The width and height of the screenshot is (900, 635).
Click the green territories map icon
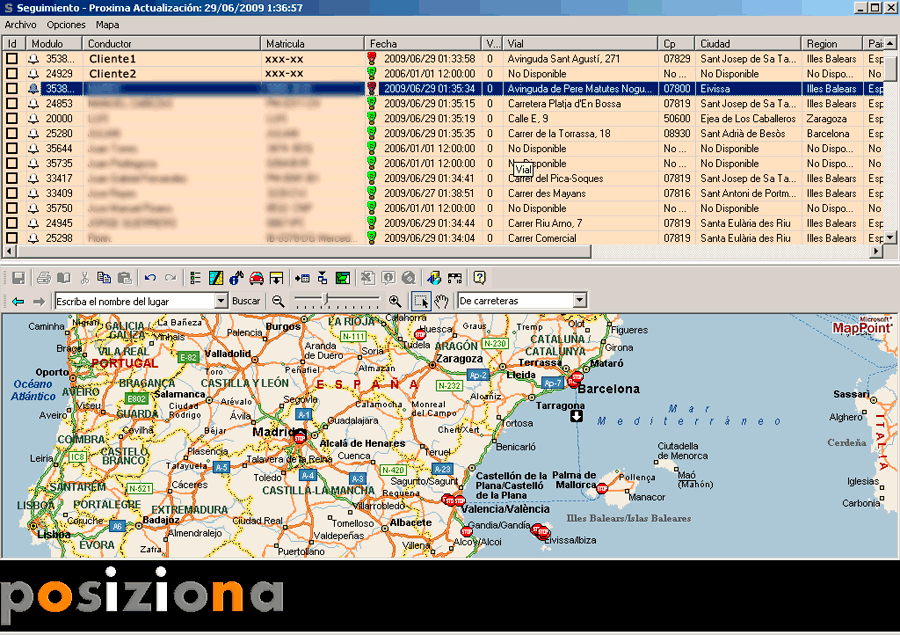coord(343,278)
